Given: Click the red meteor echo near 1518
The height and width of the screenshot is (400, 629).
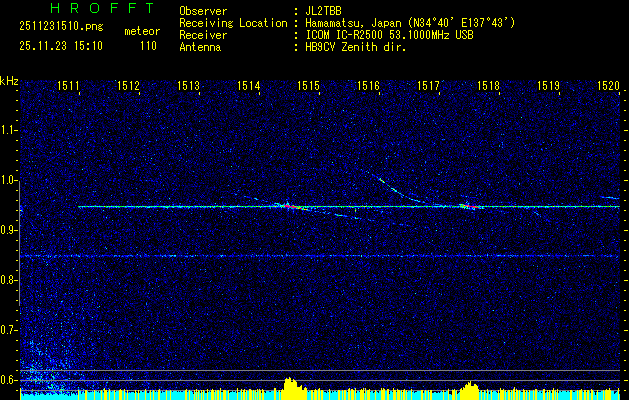Looking at the screenshot, I should coord(466,205).
